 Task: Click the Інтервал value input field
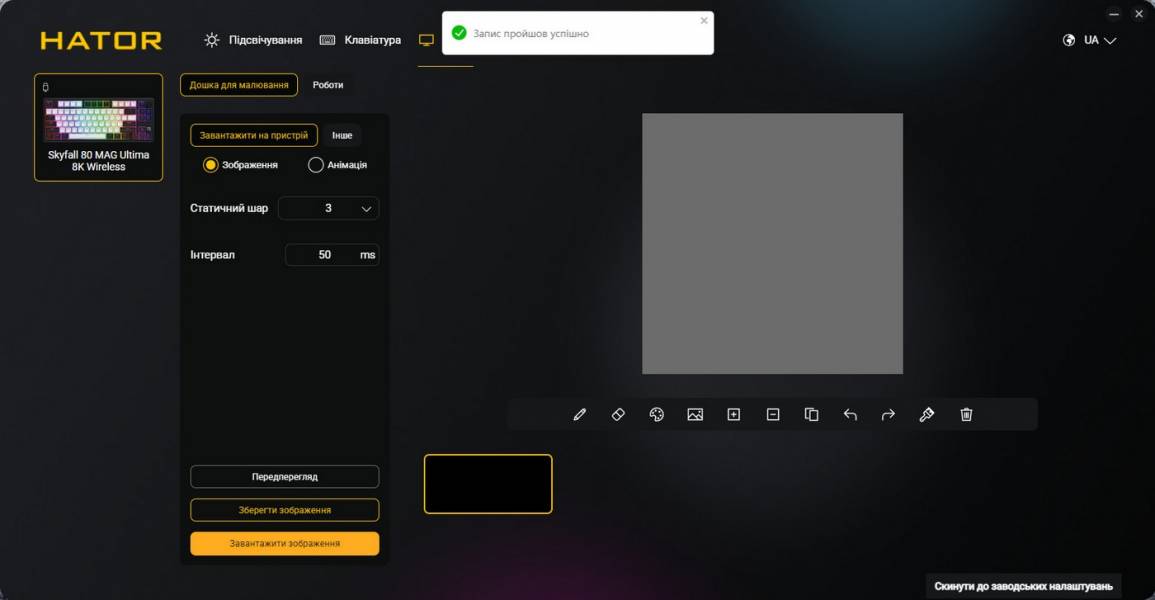point(324,255)
